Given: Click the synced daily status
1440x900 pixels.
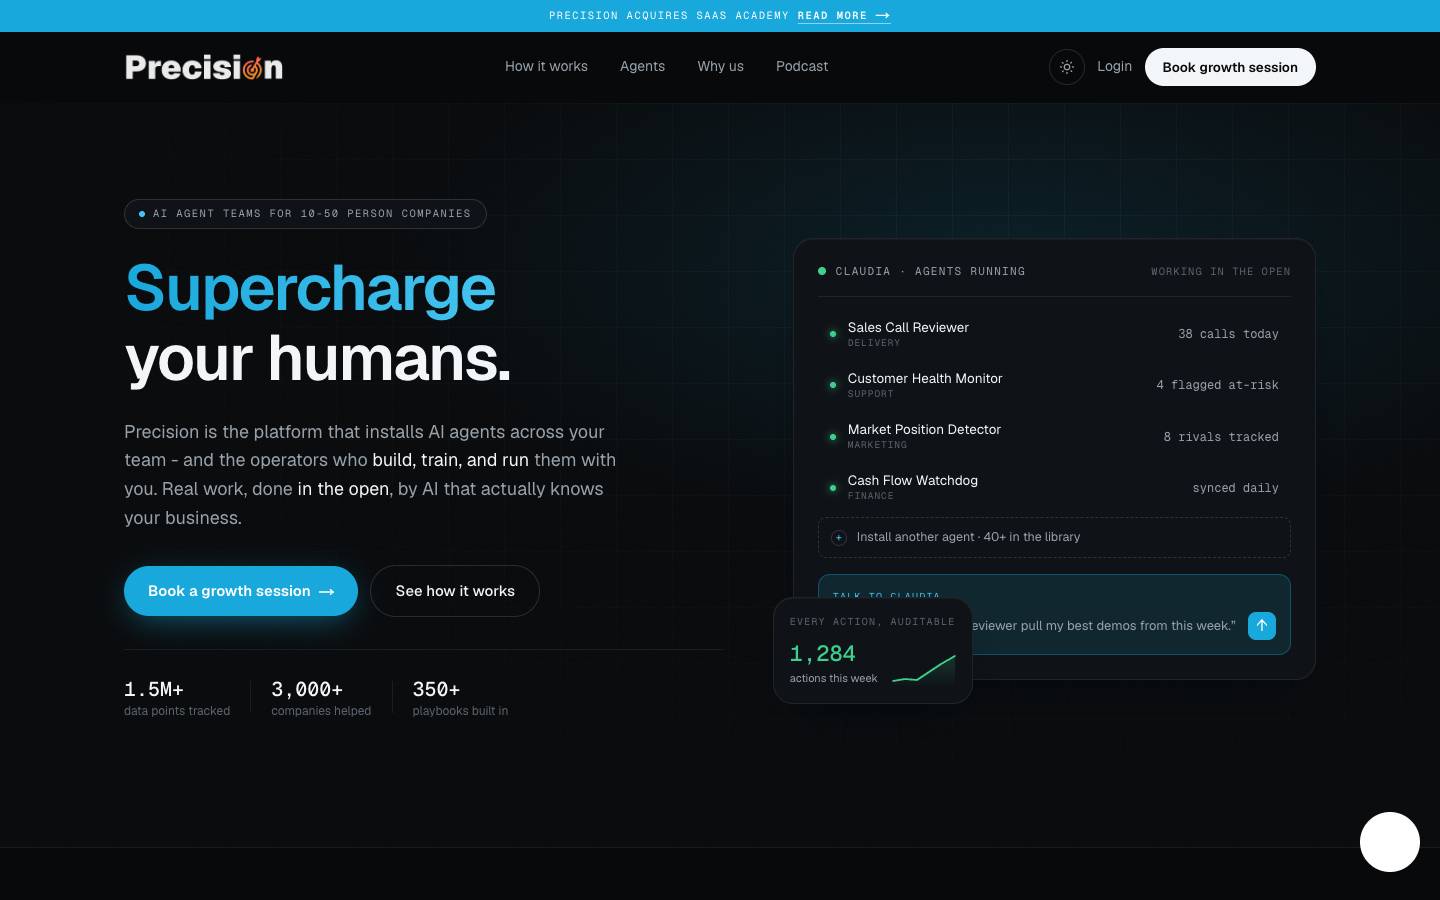Looking at the screenshot, I should 1235,488.
